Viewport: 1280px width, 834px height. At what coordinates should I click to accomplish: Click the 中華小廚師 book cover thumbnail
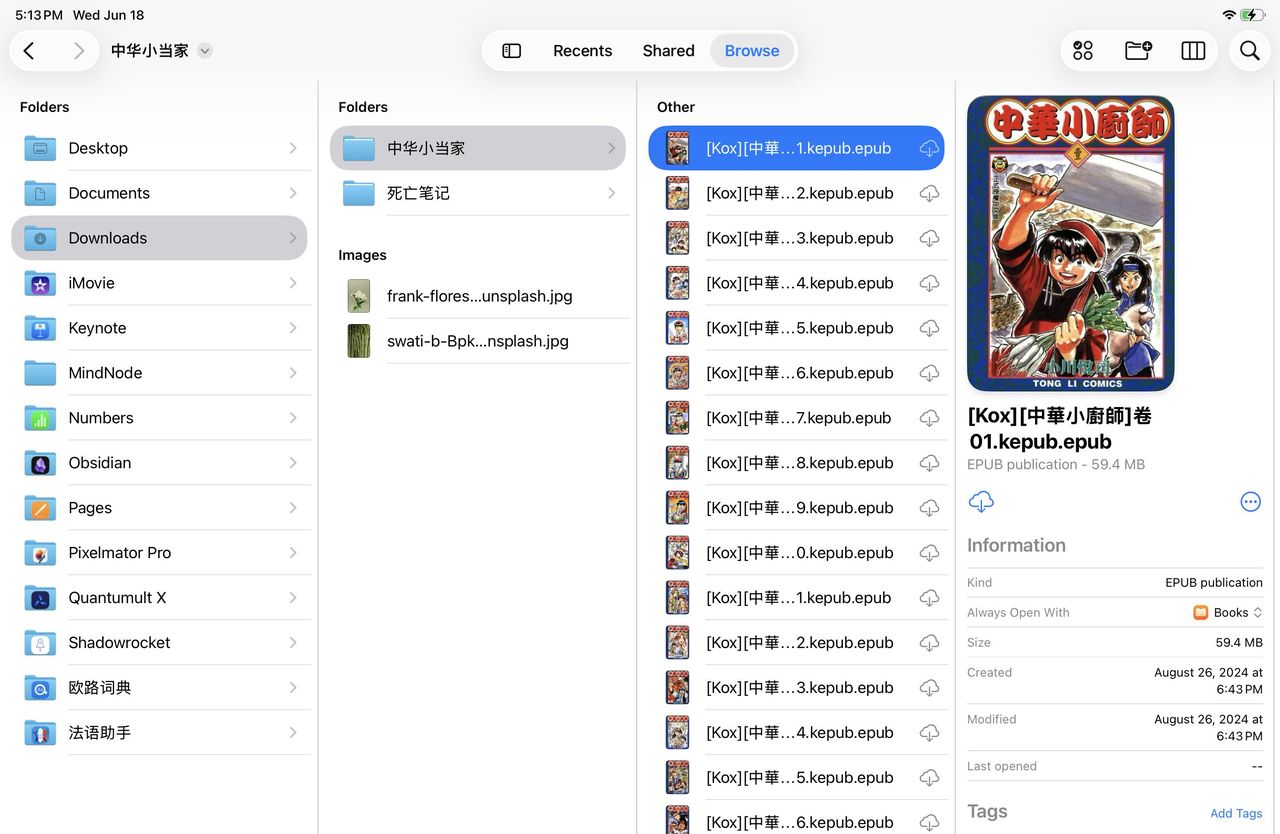pos(1070,243)
